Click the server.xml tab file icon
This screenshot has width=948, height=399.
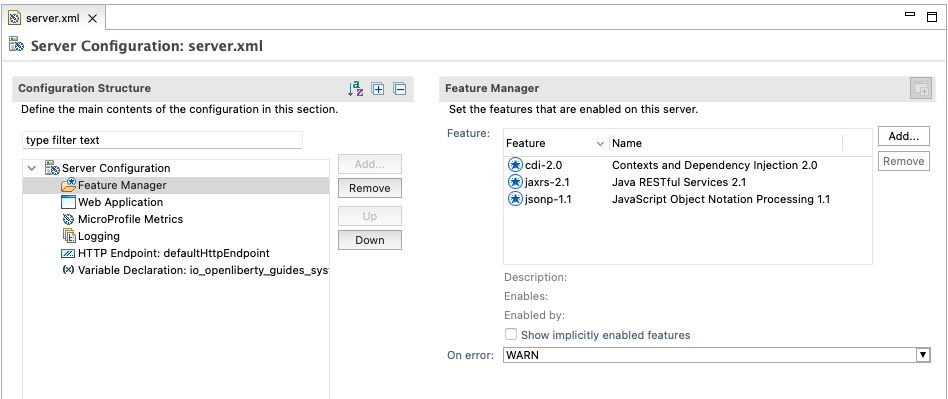point(15,18)
